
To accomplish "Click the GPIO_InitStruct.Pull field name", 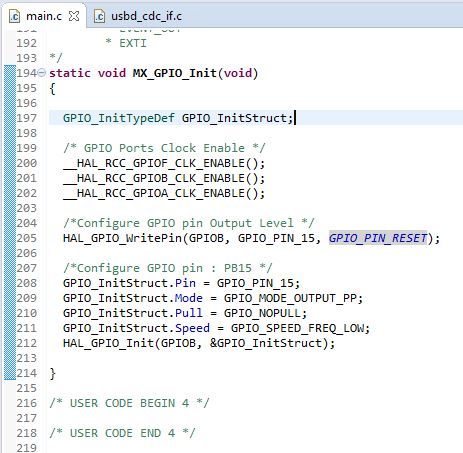I will (x=189, y=313).
